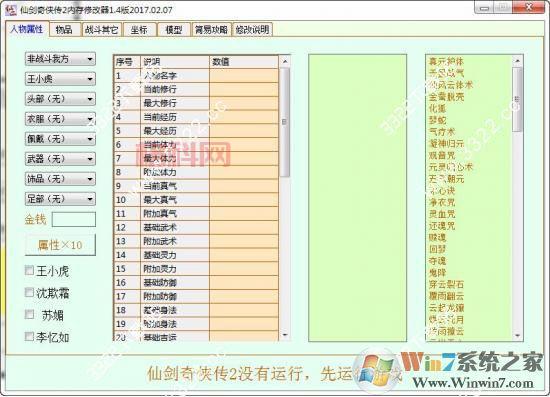This screenshot has width=550, height=397.
Task: Click the app icon in title bar
Action: pyautogui.click(x=11, y=9)
